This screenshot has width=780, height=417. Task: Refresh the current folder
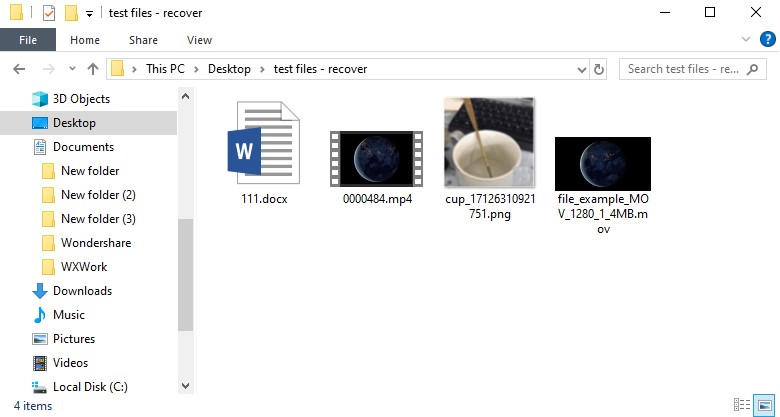tap(599, 70)
